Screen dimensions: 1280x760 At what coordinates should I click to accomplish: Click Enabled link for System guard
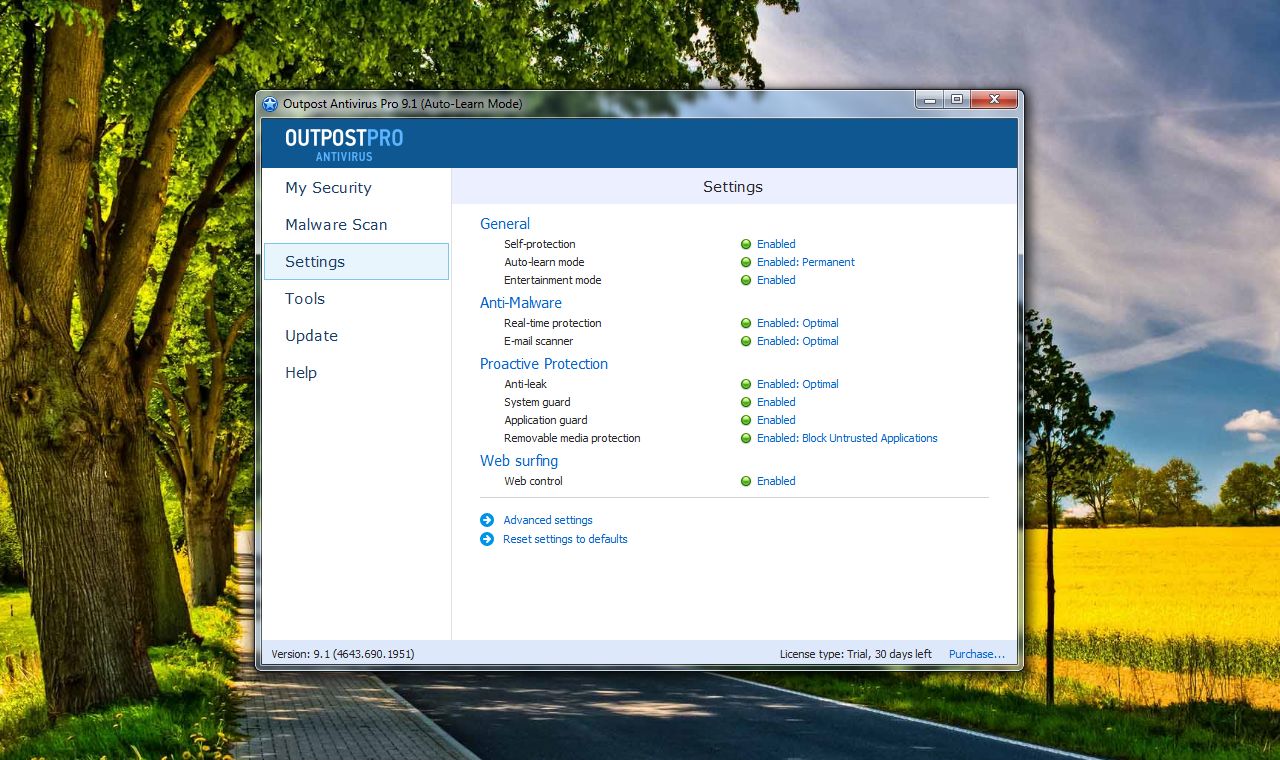(x=776, y=402)
